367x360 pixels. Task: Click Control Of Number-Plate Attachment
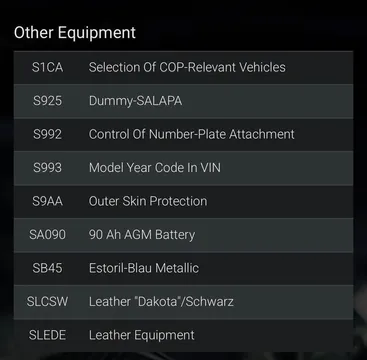click(192, 134)
